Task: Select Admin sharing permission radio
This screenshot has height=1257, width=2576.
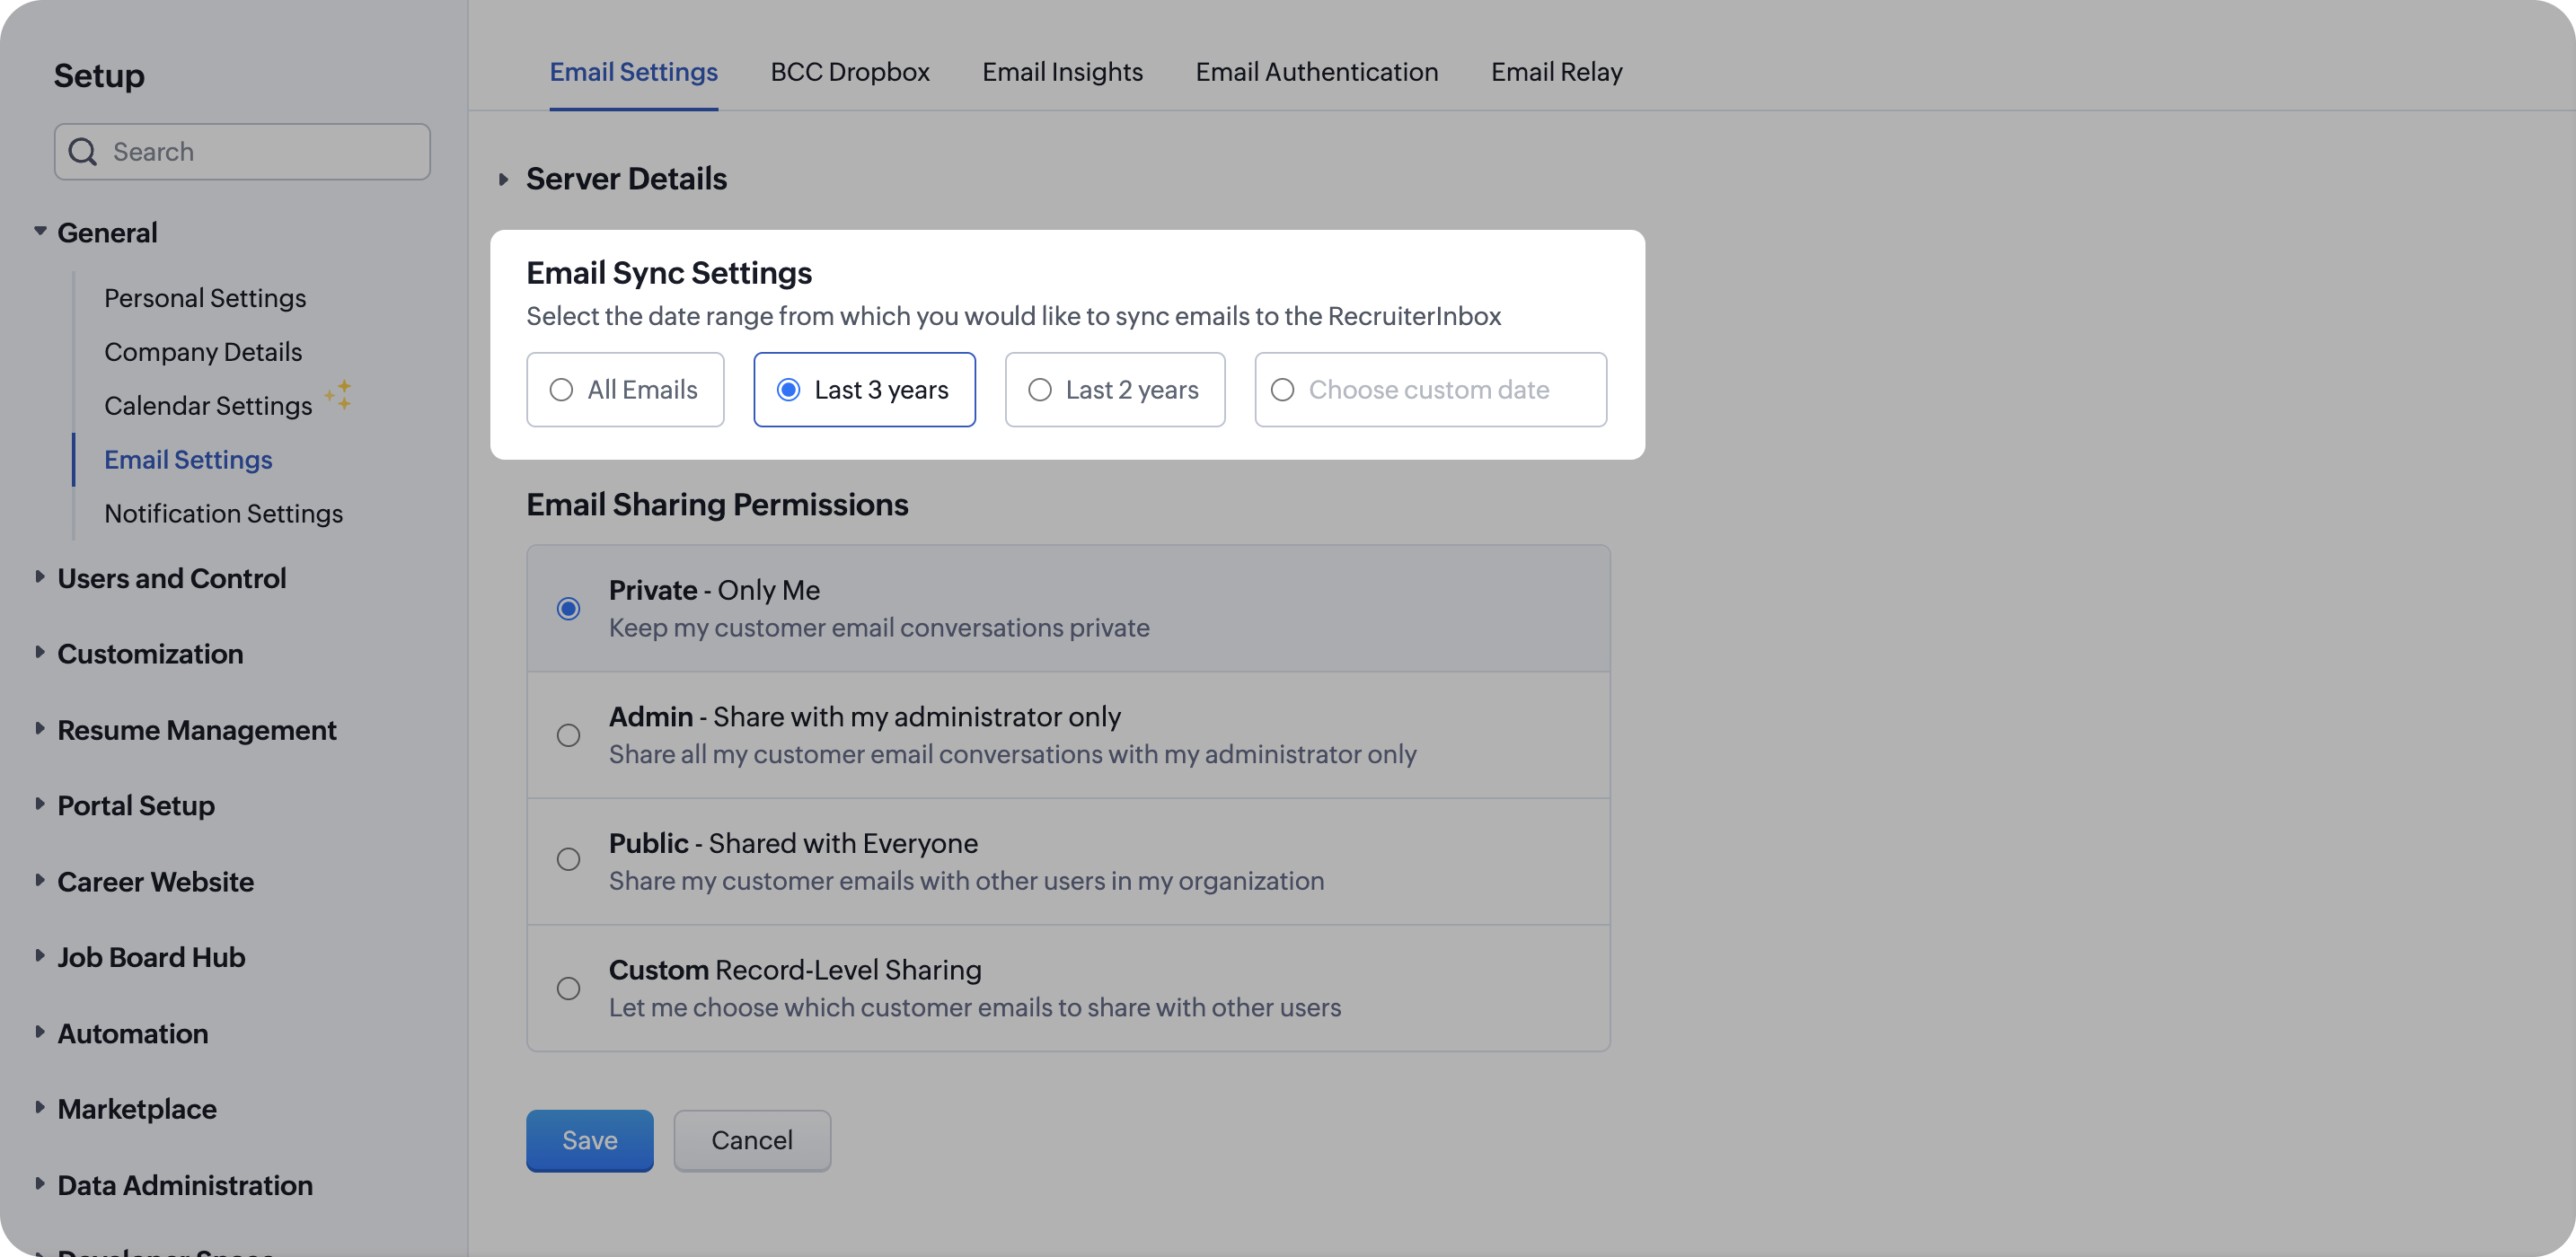Action: (568, 735)
